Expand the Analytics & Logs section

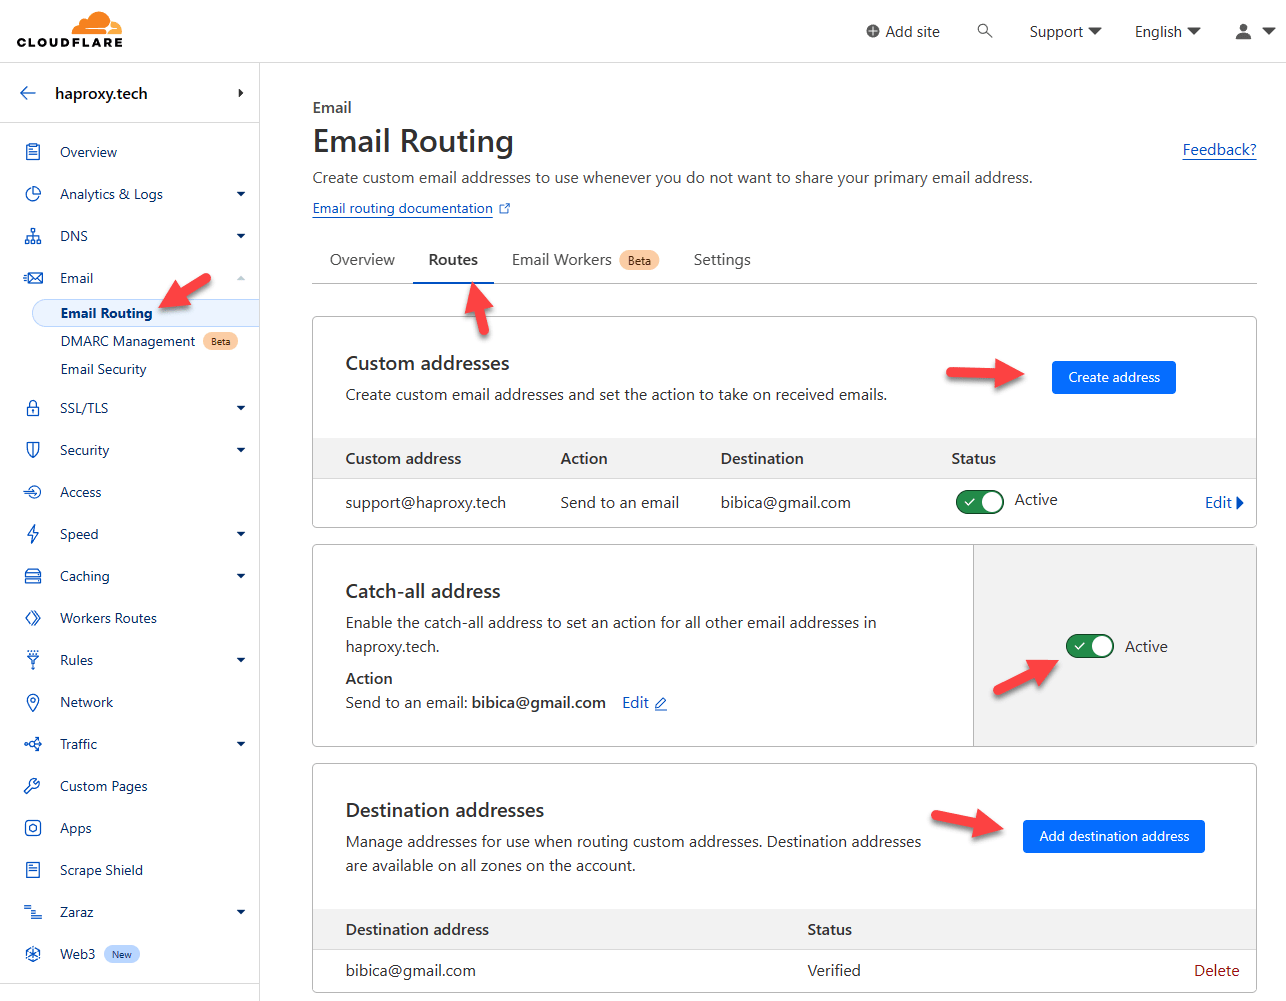tap(240, 194)
